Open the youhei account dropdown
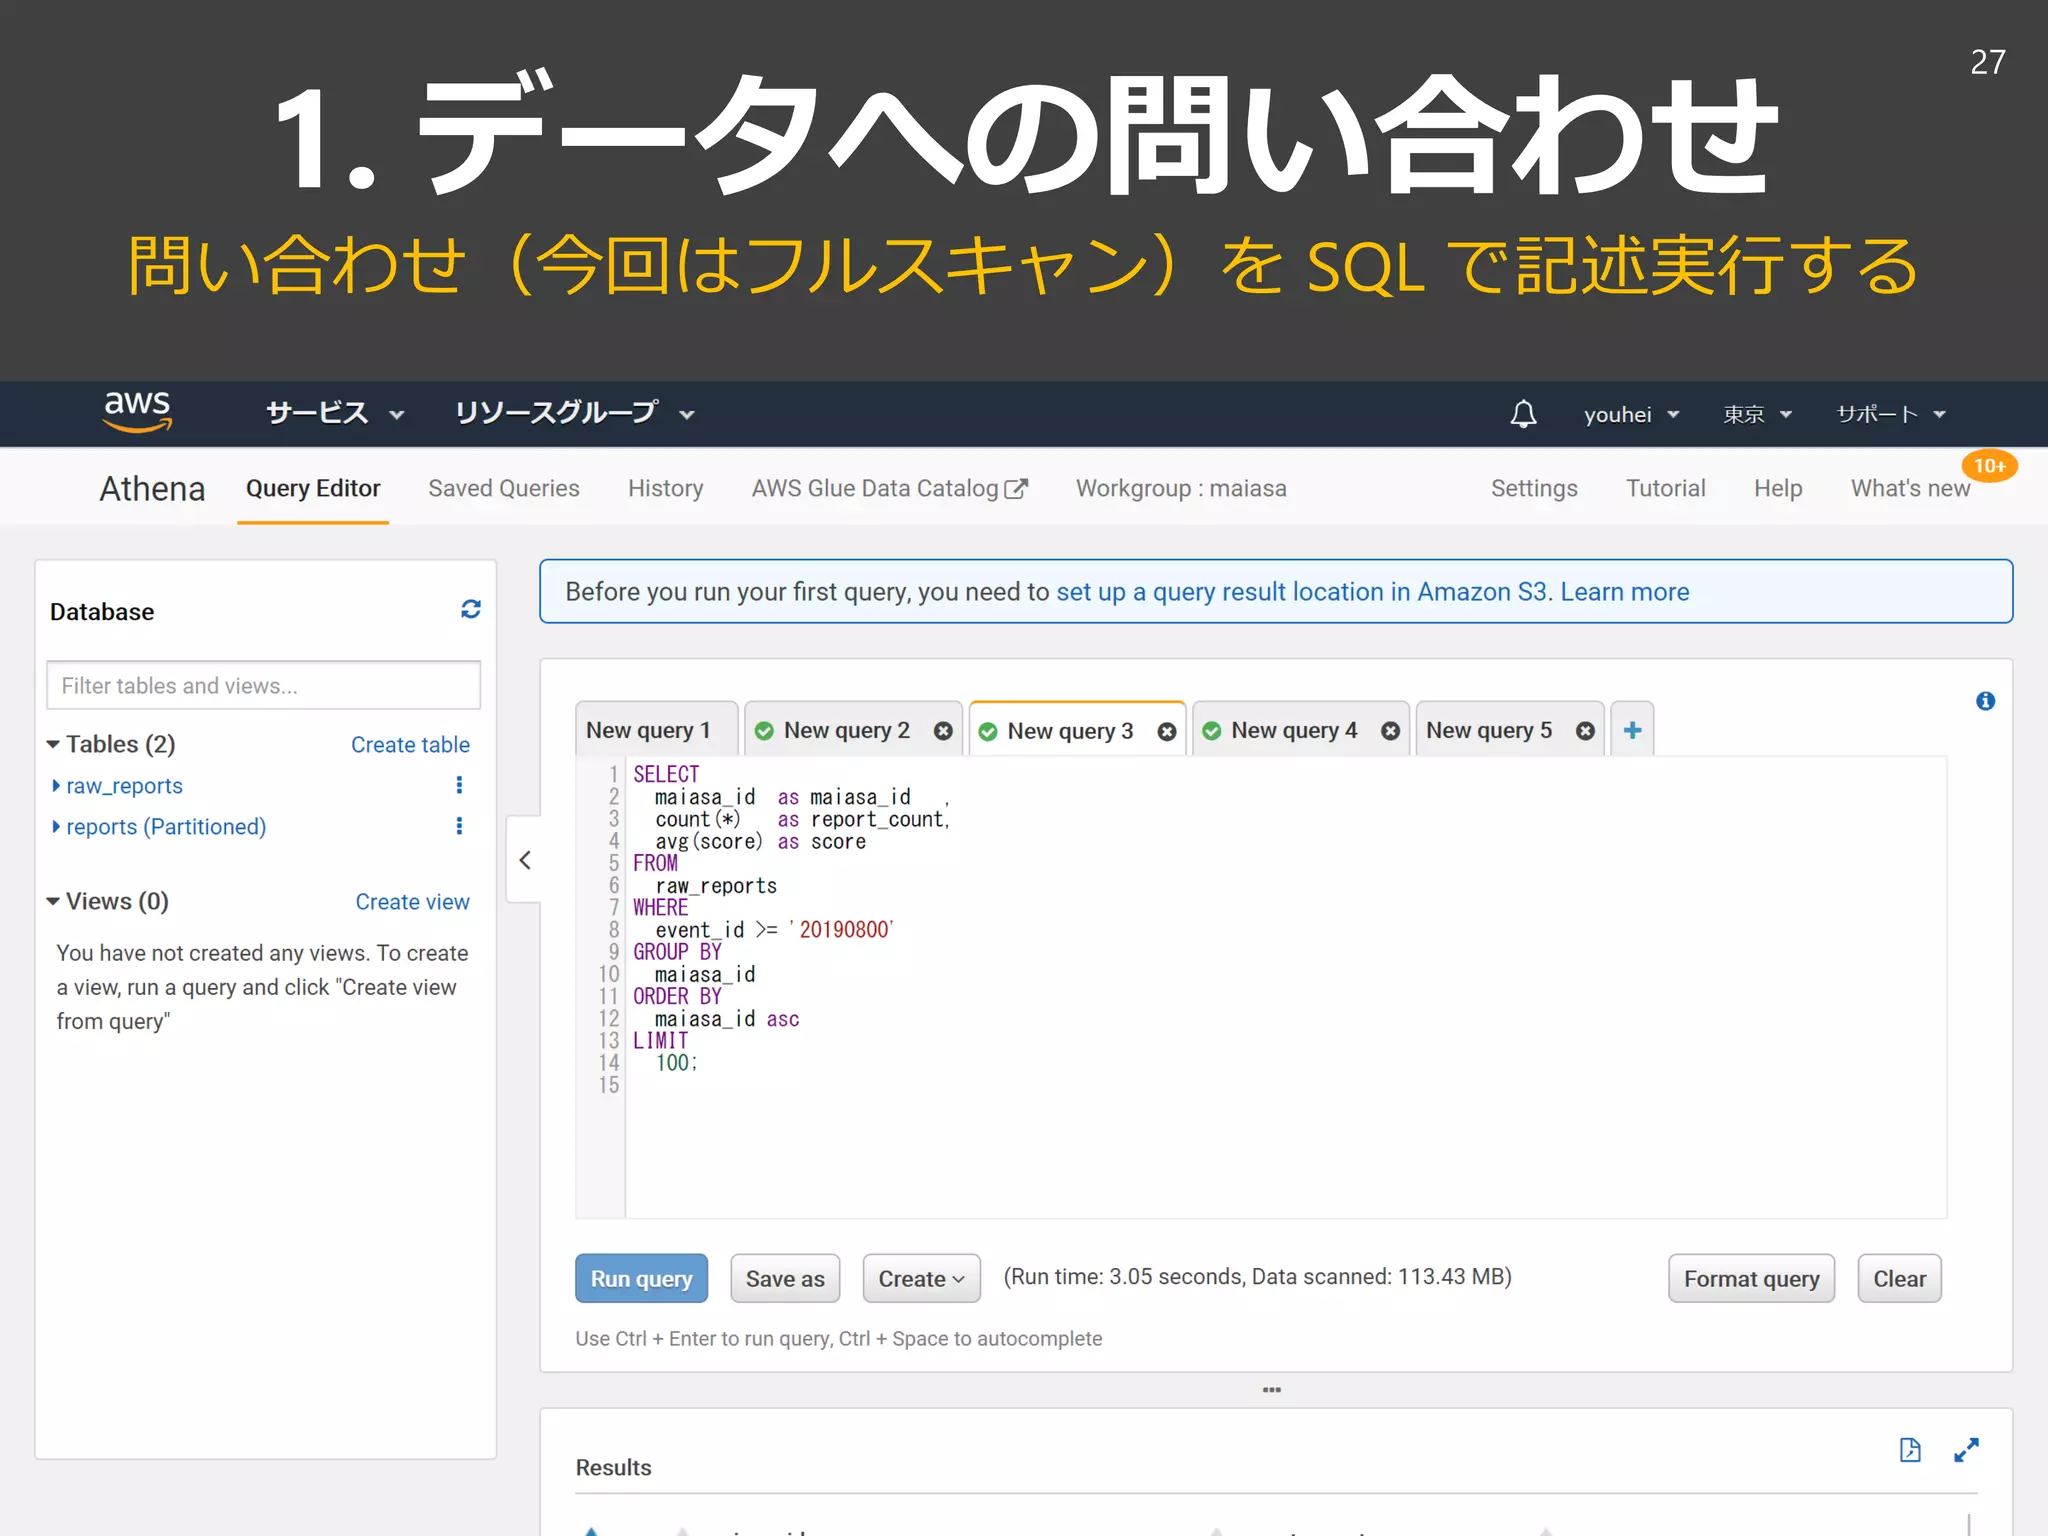 (x=1631, y=414)
